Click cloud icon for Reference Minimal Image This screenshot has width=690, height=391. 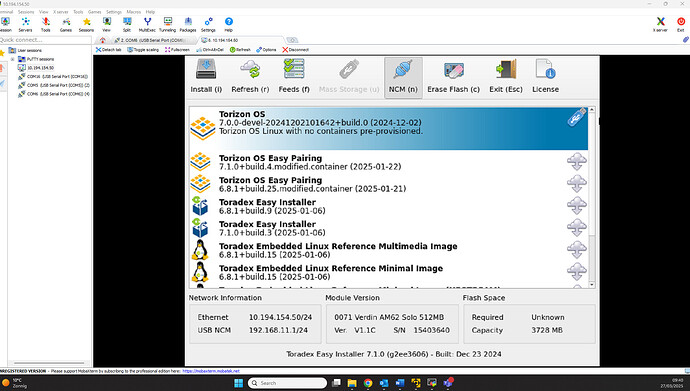pos(576,271)
